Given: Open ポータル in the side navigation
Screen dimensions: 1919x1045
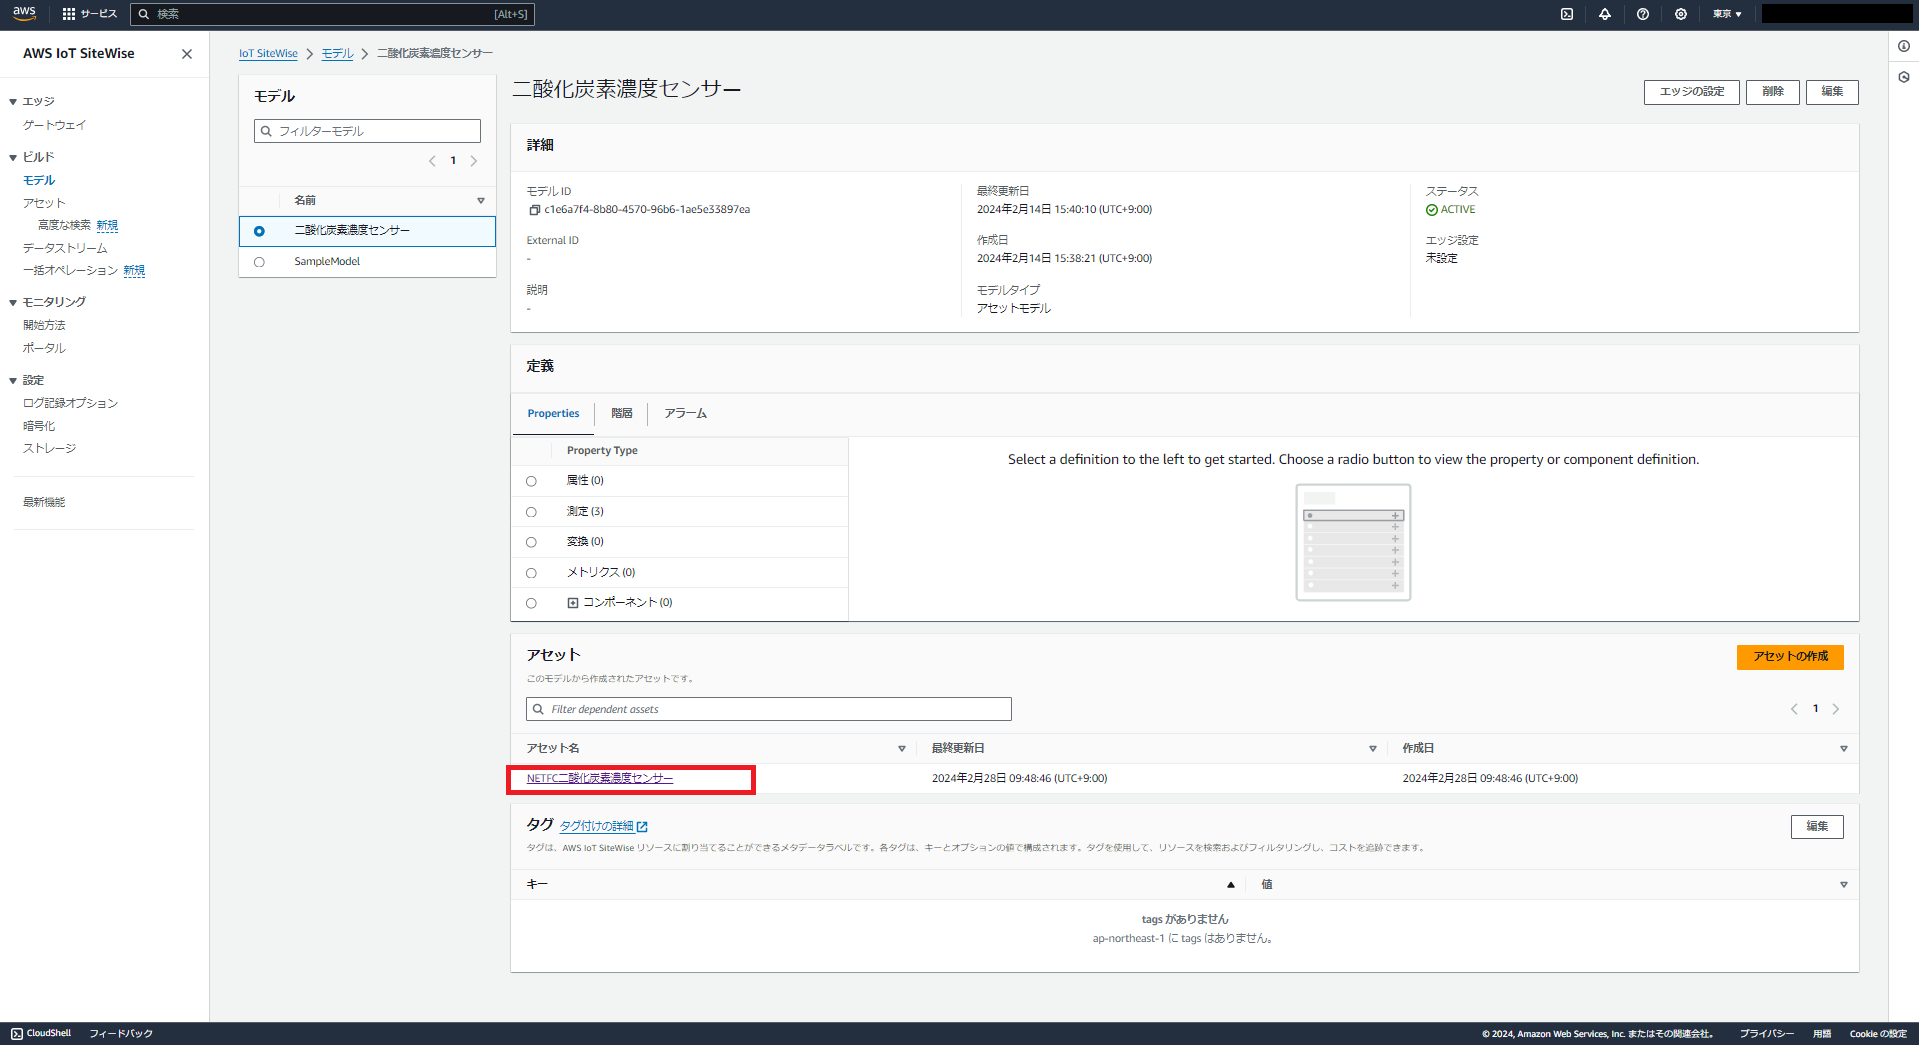Looking at the screenshot, I should [44, 348].
